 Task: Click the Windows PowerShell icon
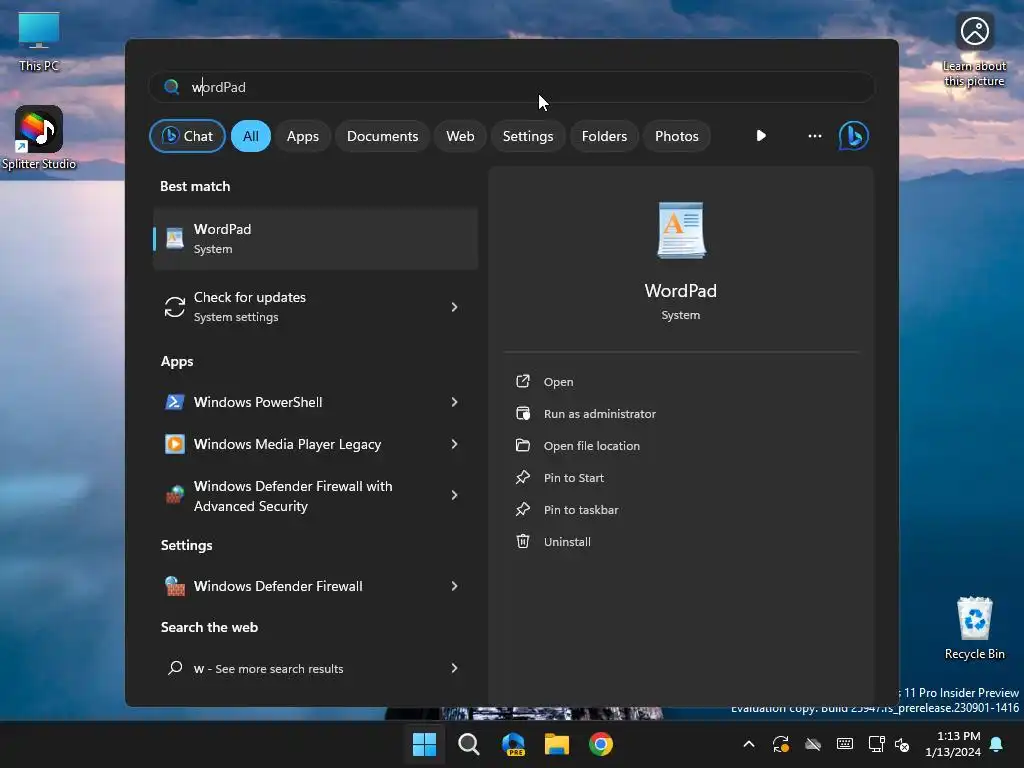click(174, 402)
